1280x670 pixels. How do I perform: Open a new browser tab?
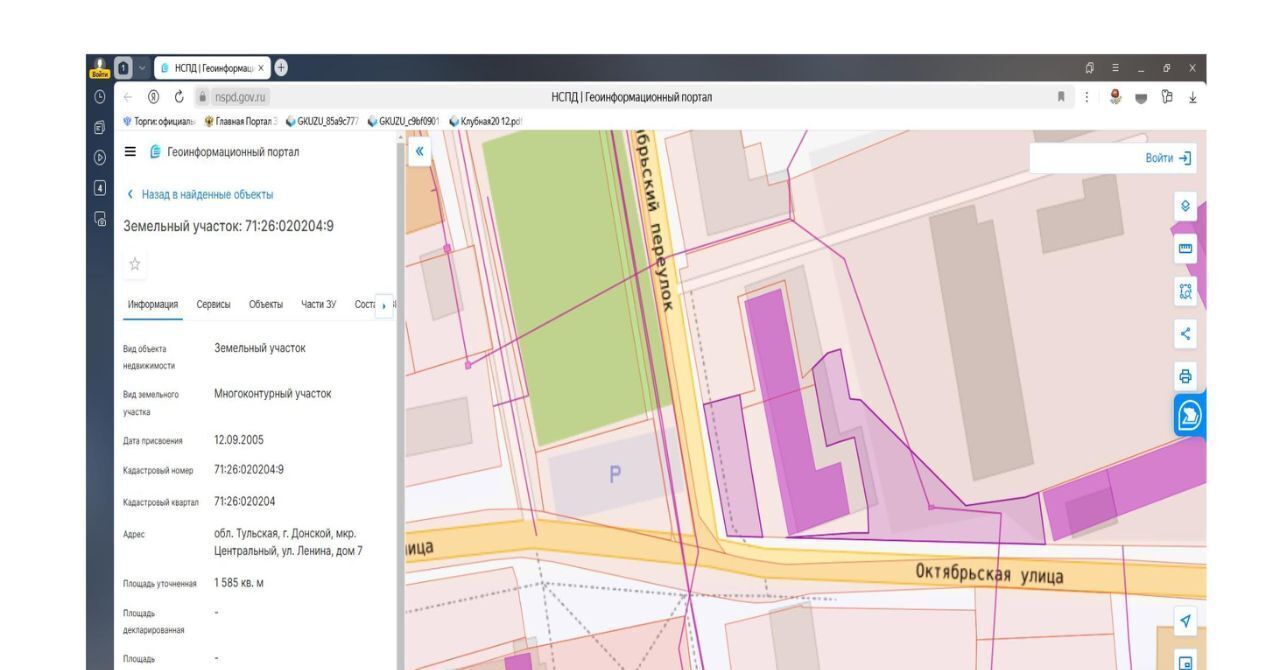click(x=280, y=68)
